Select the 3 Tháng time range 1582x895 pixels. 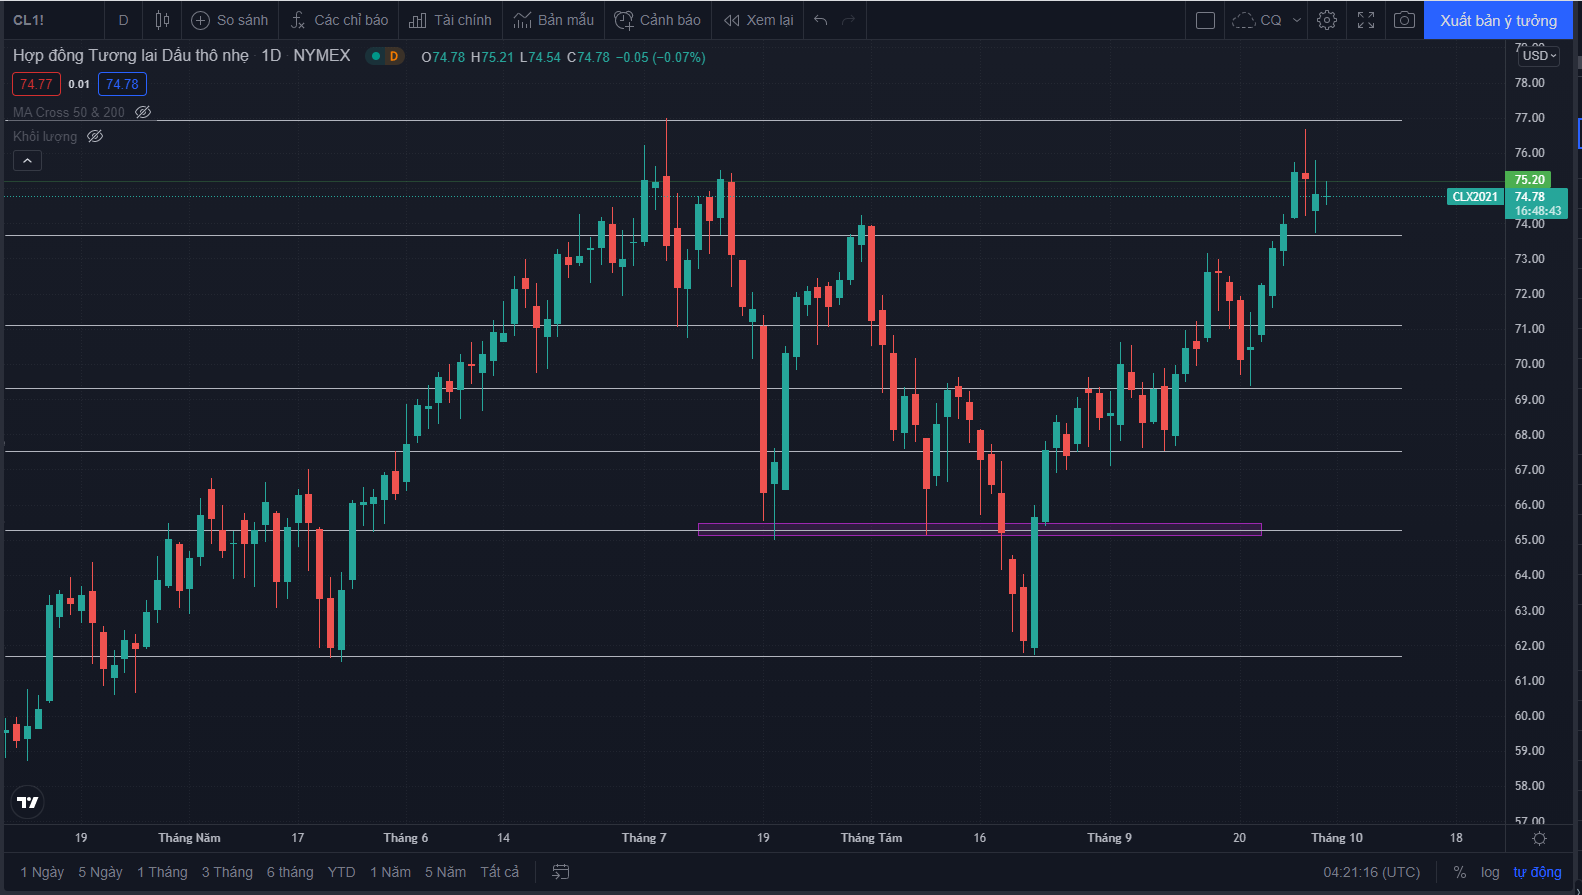pos(227,872)
